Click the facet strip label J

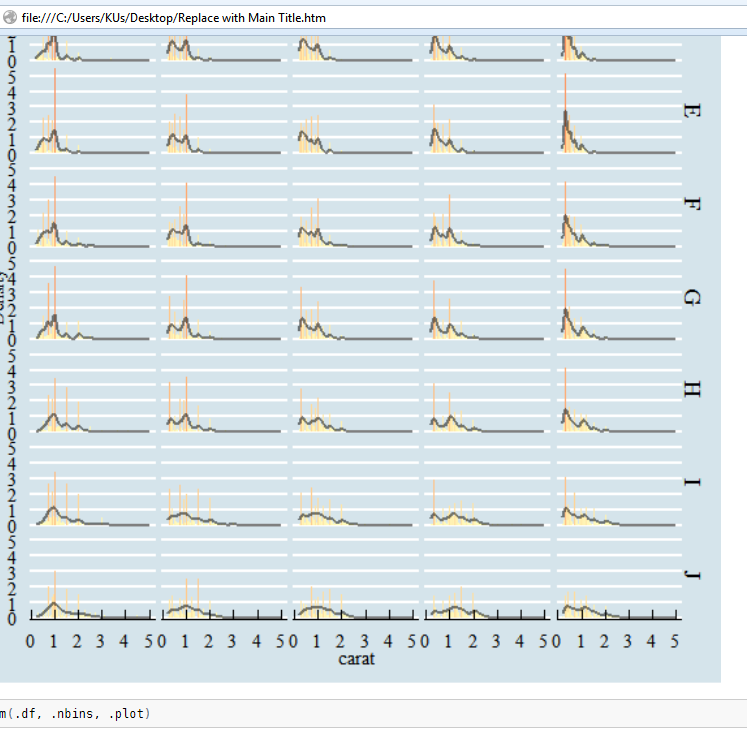tap(690, 575)
